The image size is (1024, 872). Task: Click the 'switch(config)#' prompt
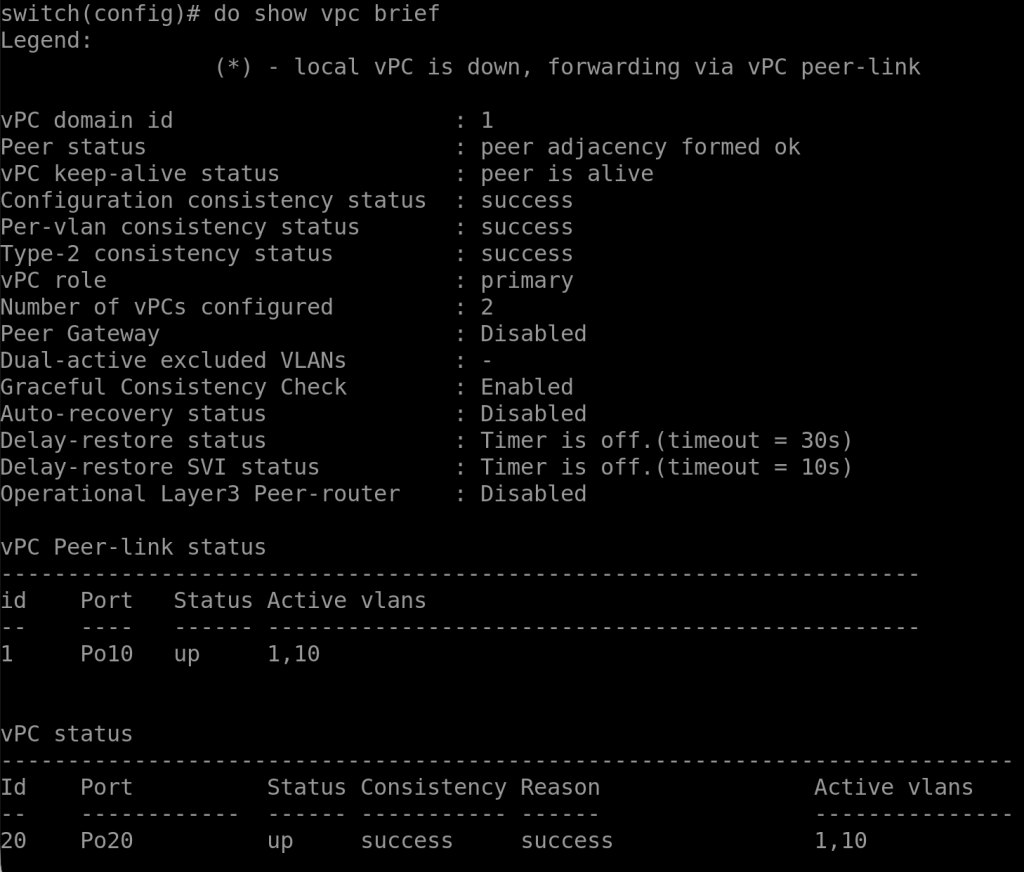(100, 14)
